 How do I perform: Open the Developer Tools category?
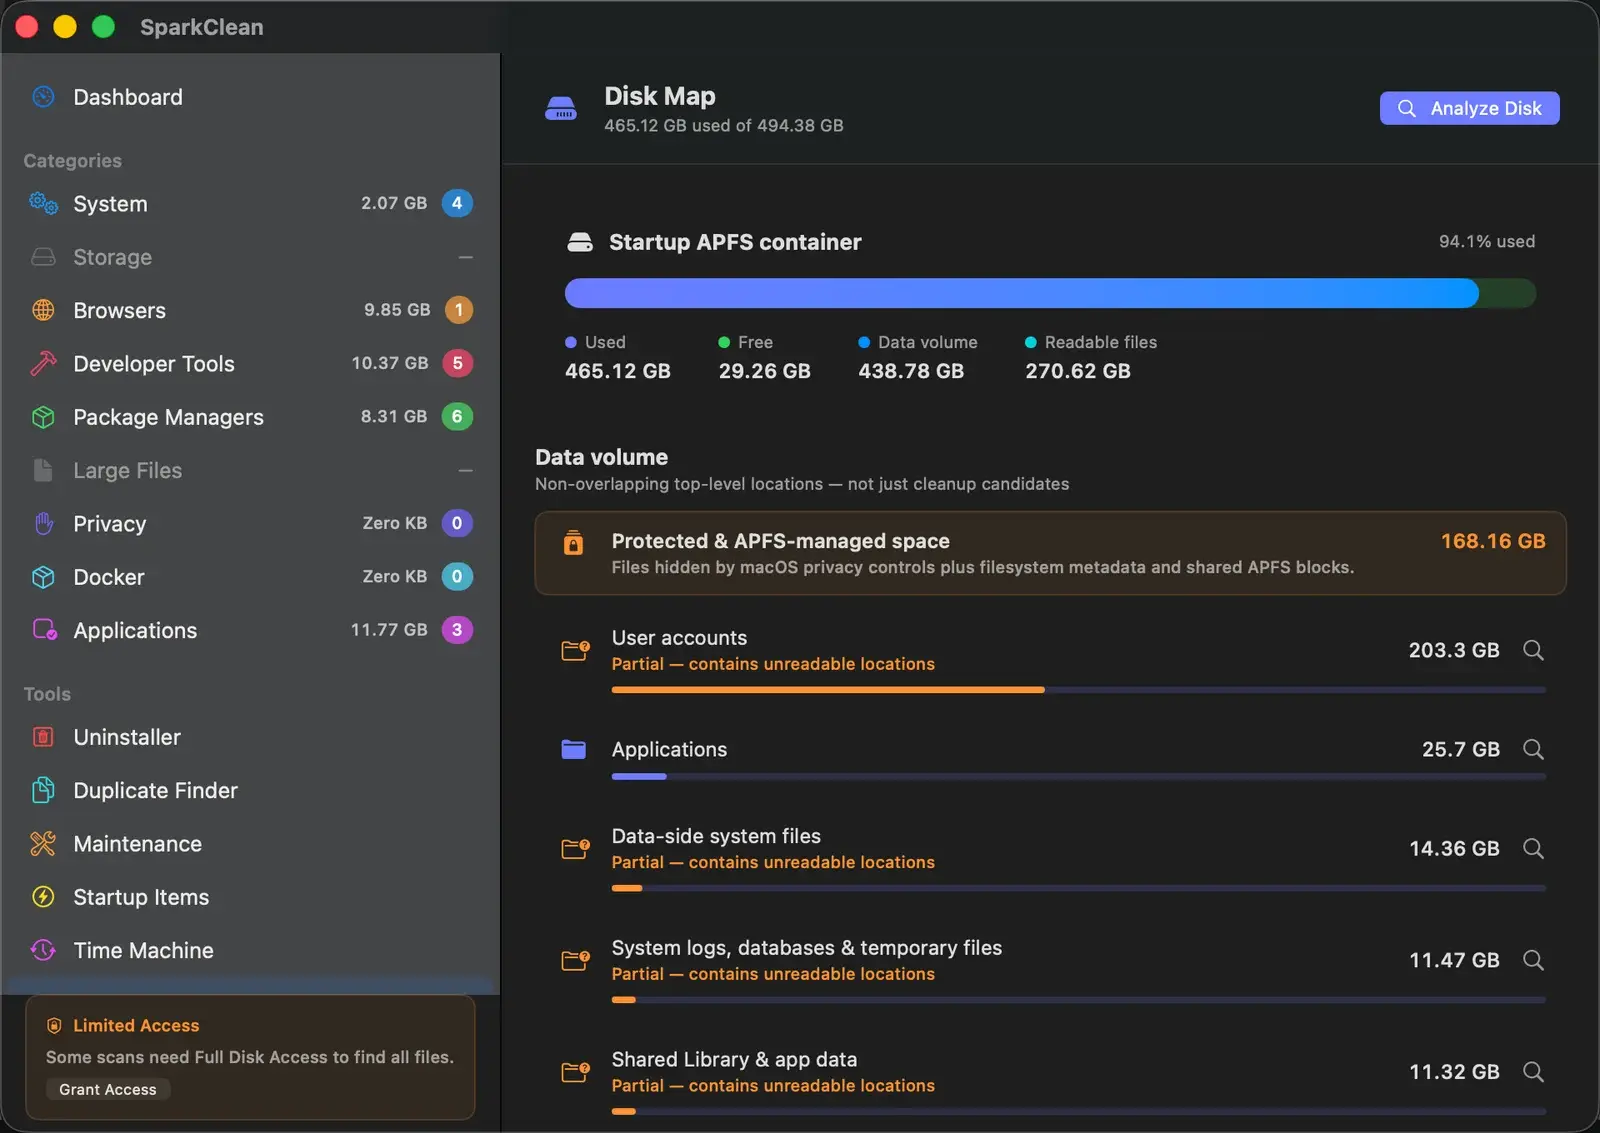(x=250, y=363)
